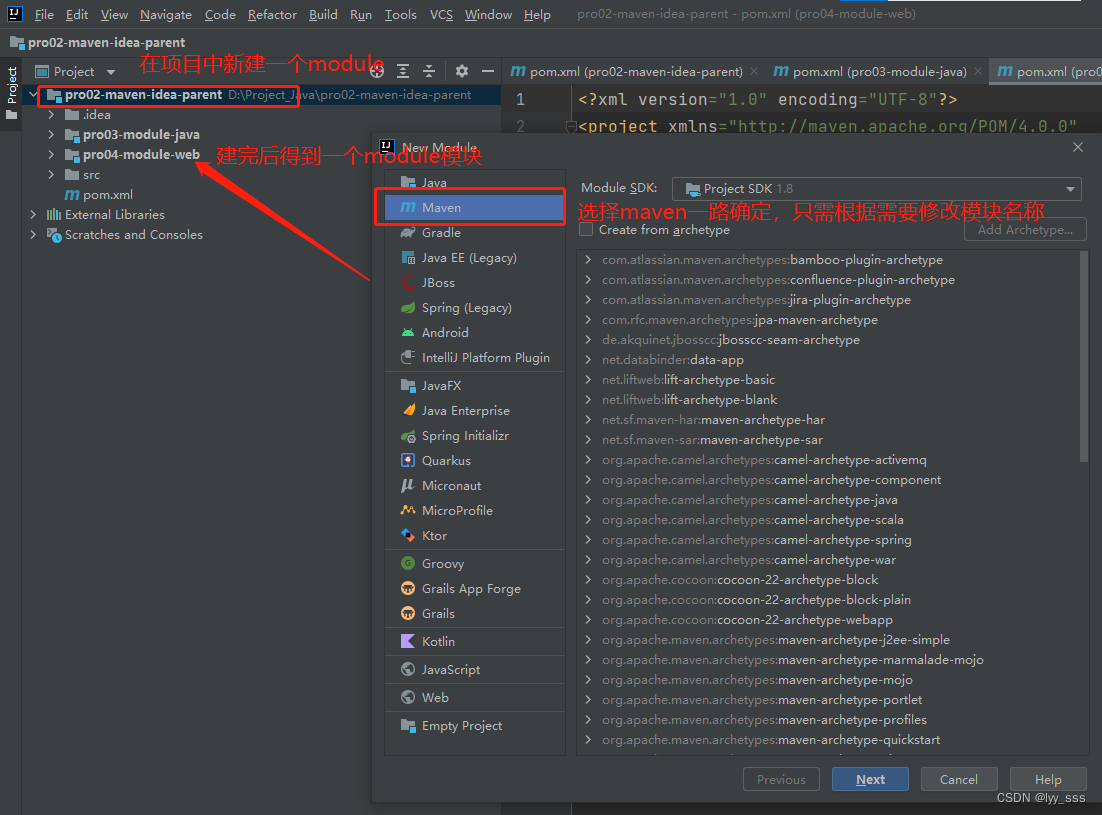Pick Groovy module type
Viewport: 1102px width, 815px height.
pyautogui.click(x=475, y=563)
